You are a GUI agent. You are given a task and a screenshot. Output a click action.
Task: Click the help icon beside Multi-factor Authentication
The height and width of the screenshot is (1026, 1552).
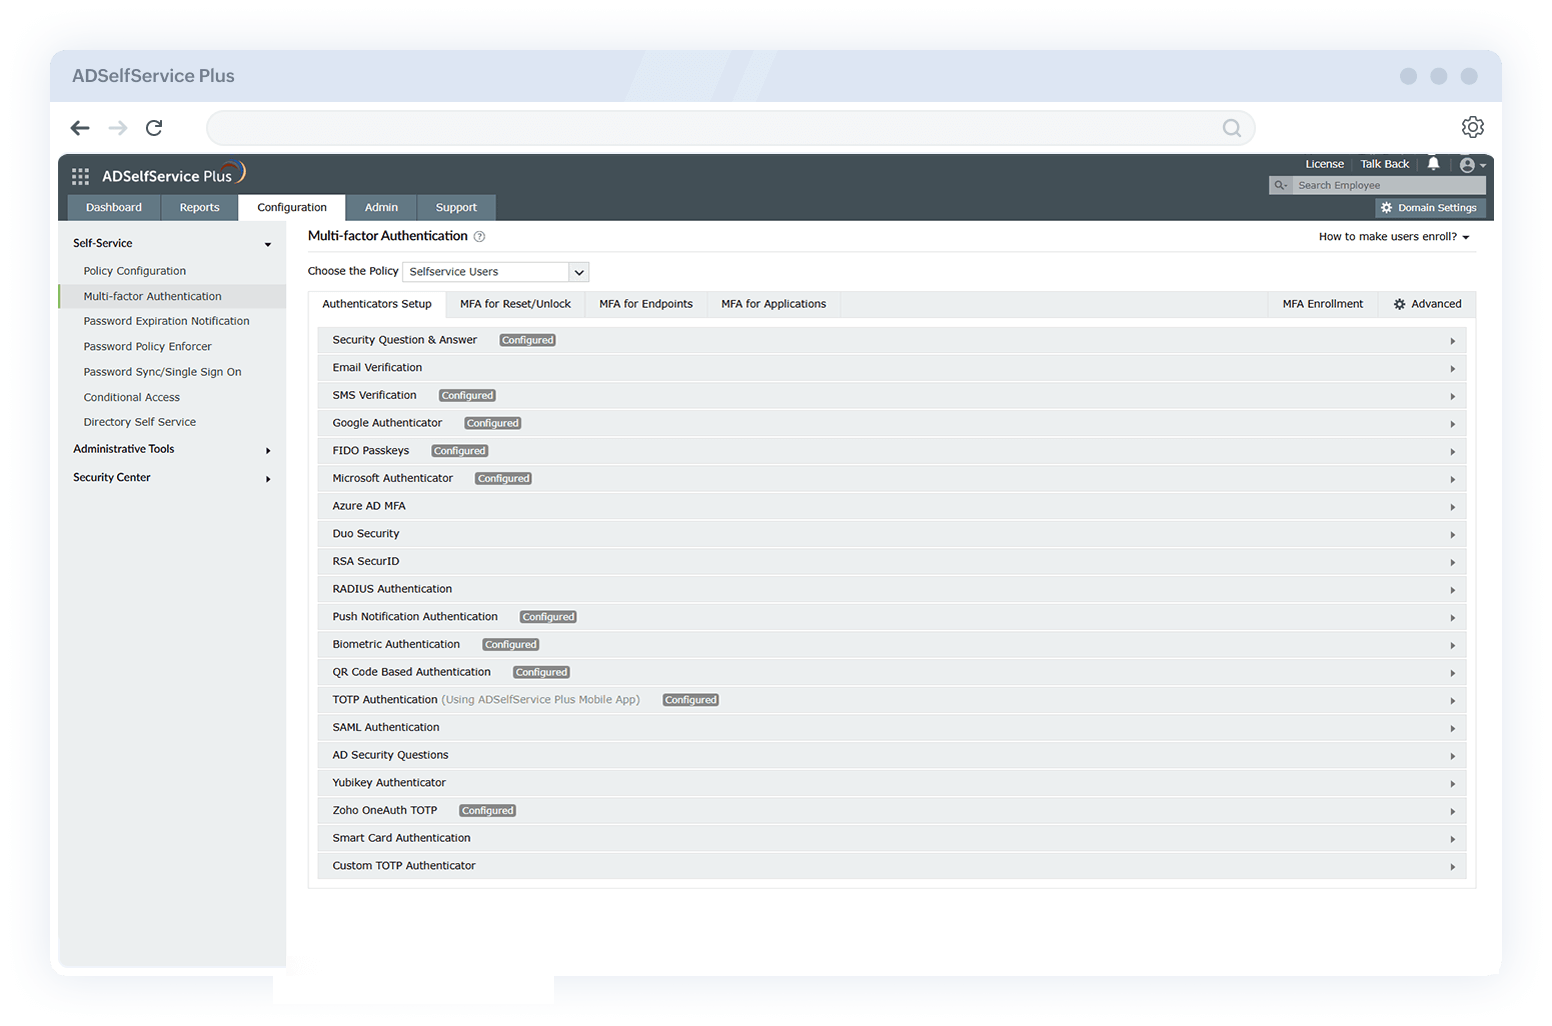(479, 236)
